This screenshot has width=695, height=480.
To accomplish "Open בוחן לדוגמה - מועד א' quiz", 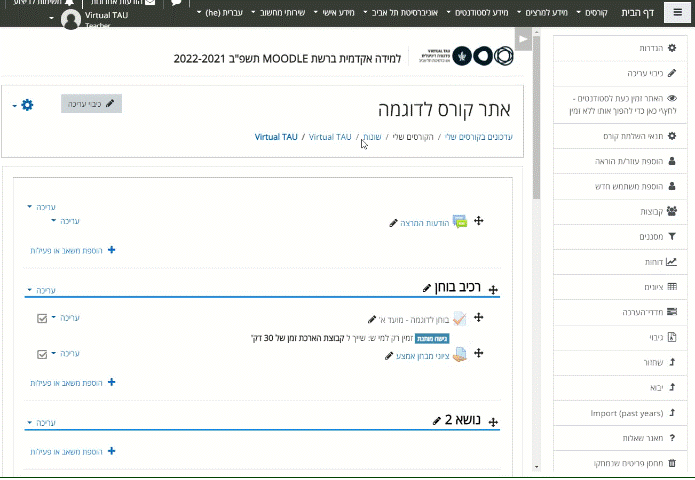I will (x=414, y=320).
